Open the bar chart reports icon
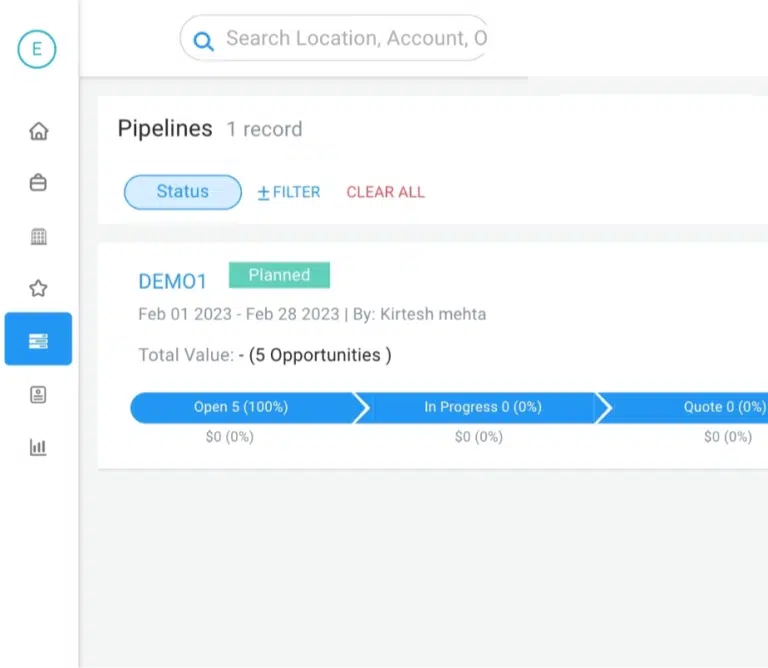The width and height of the screenshot is (768, 668). (38, 447)
